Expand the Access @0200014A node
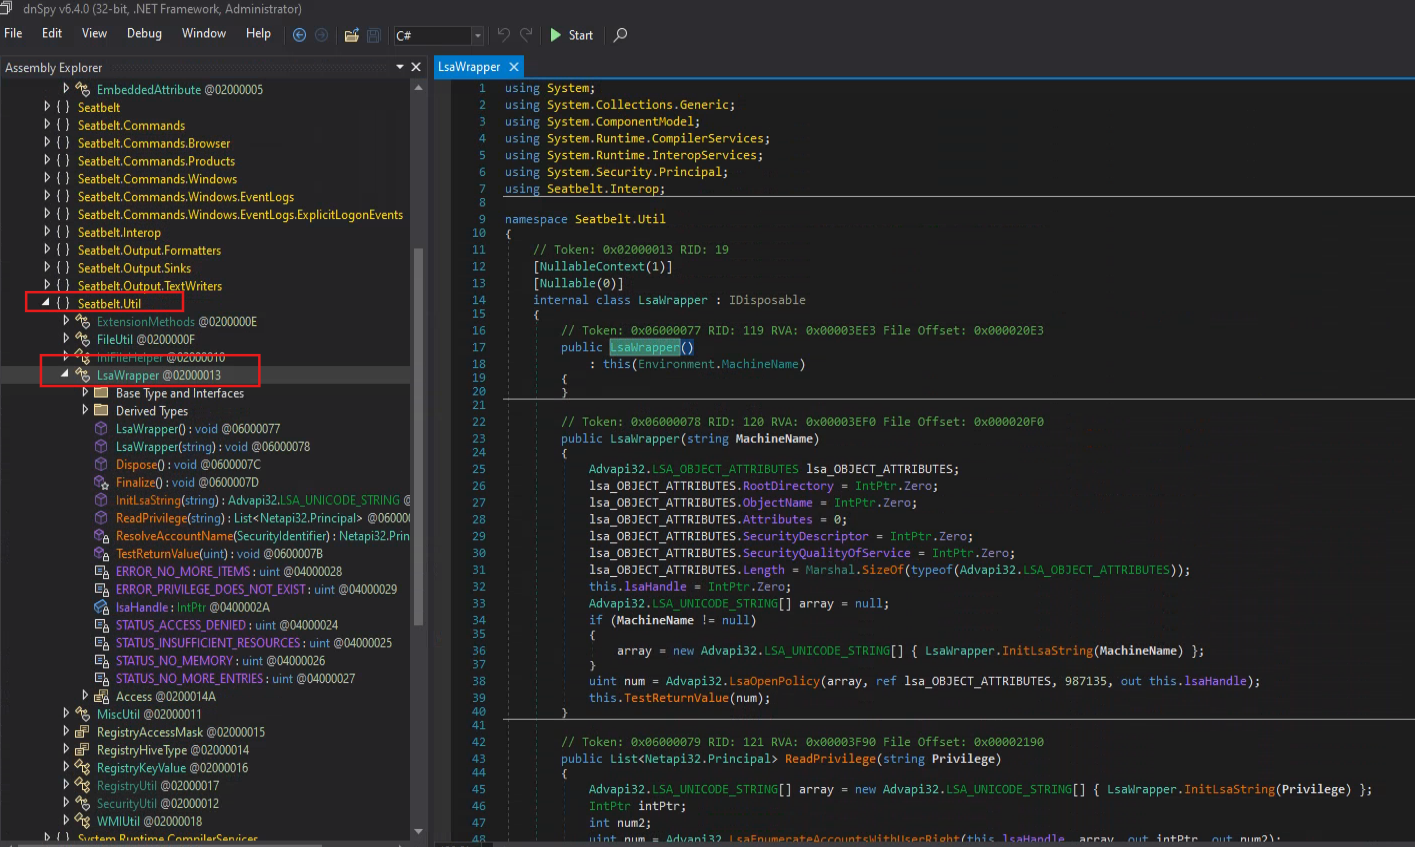 coord(85,696)
